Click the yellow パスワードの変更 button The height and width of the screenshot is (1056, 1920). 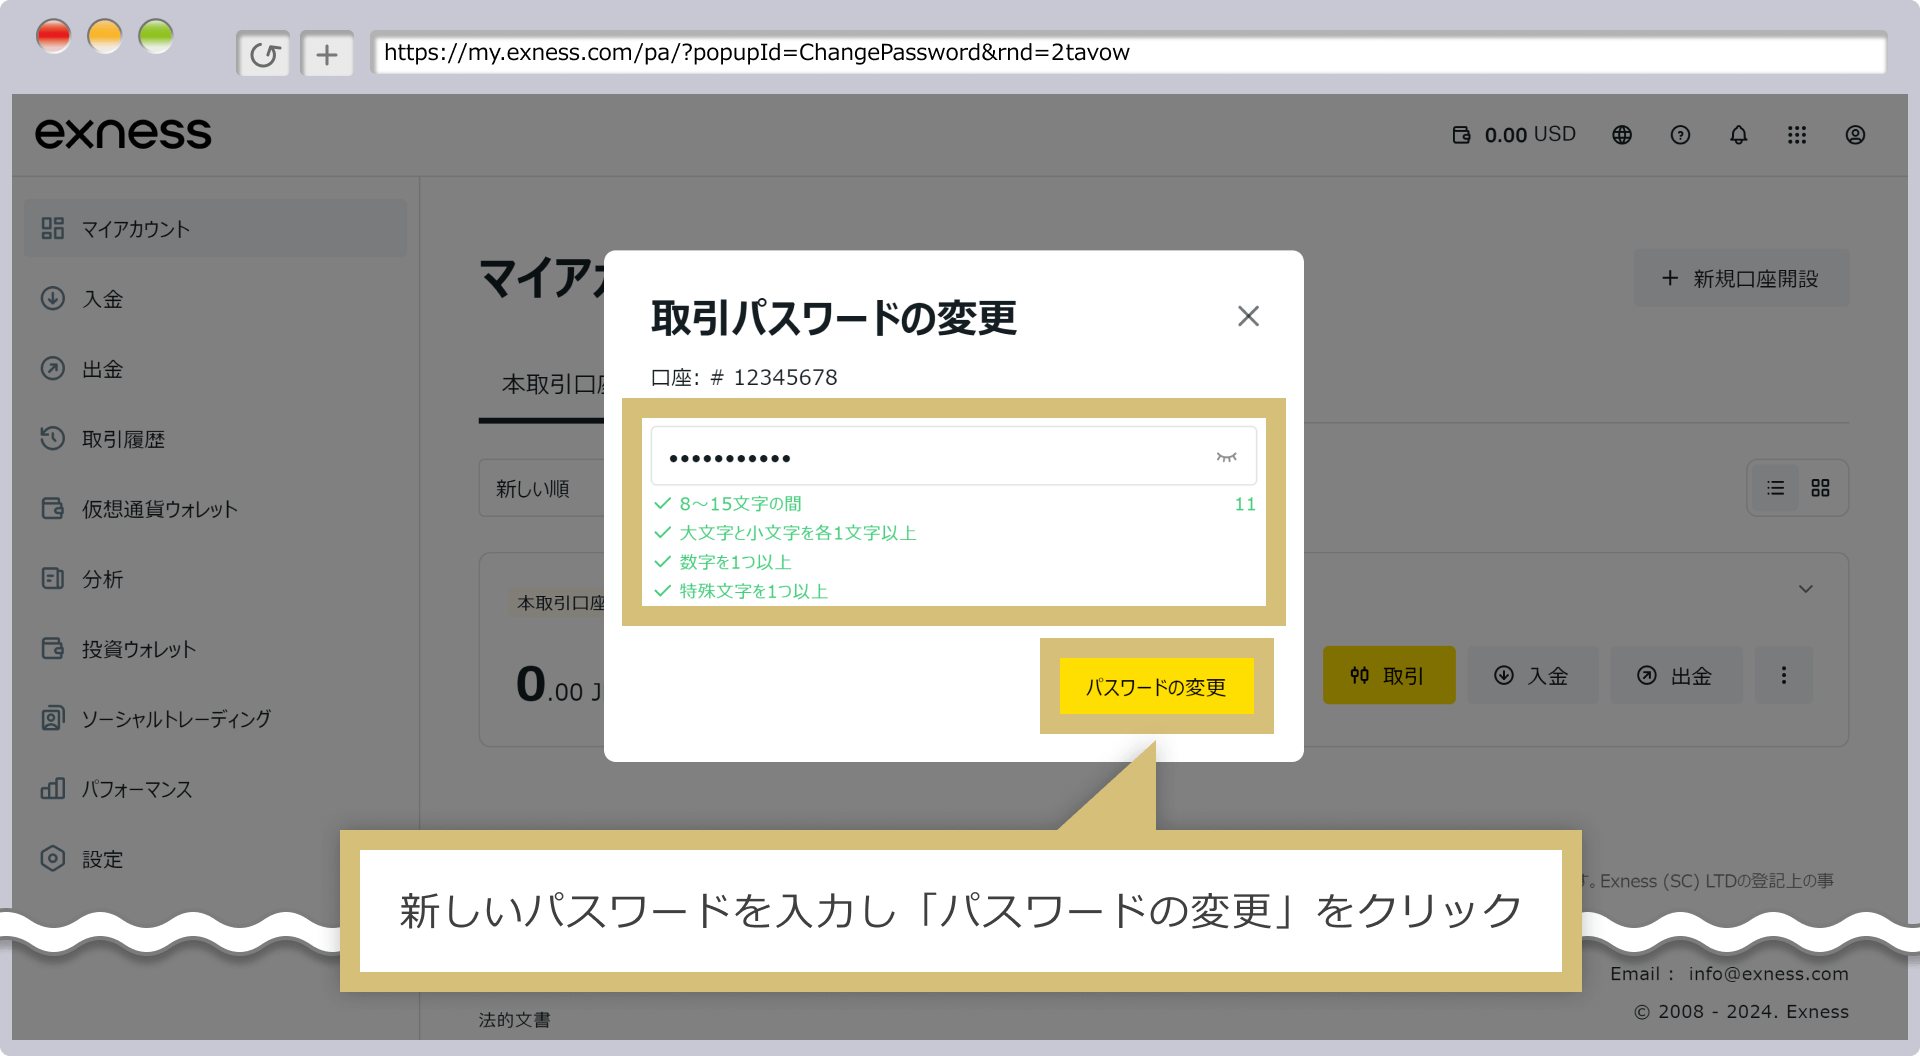tap(1156, 687)
